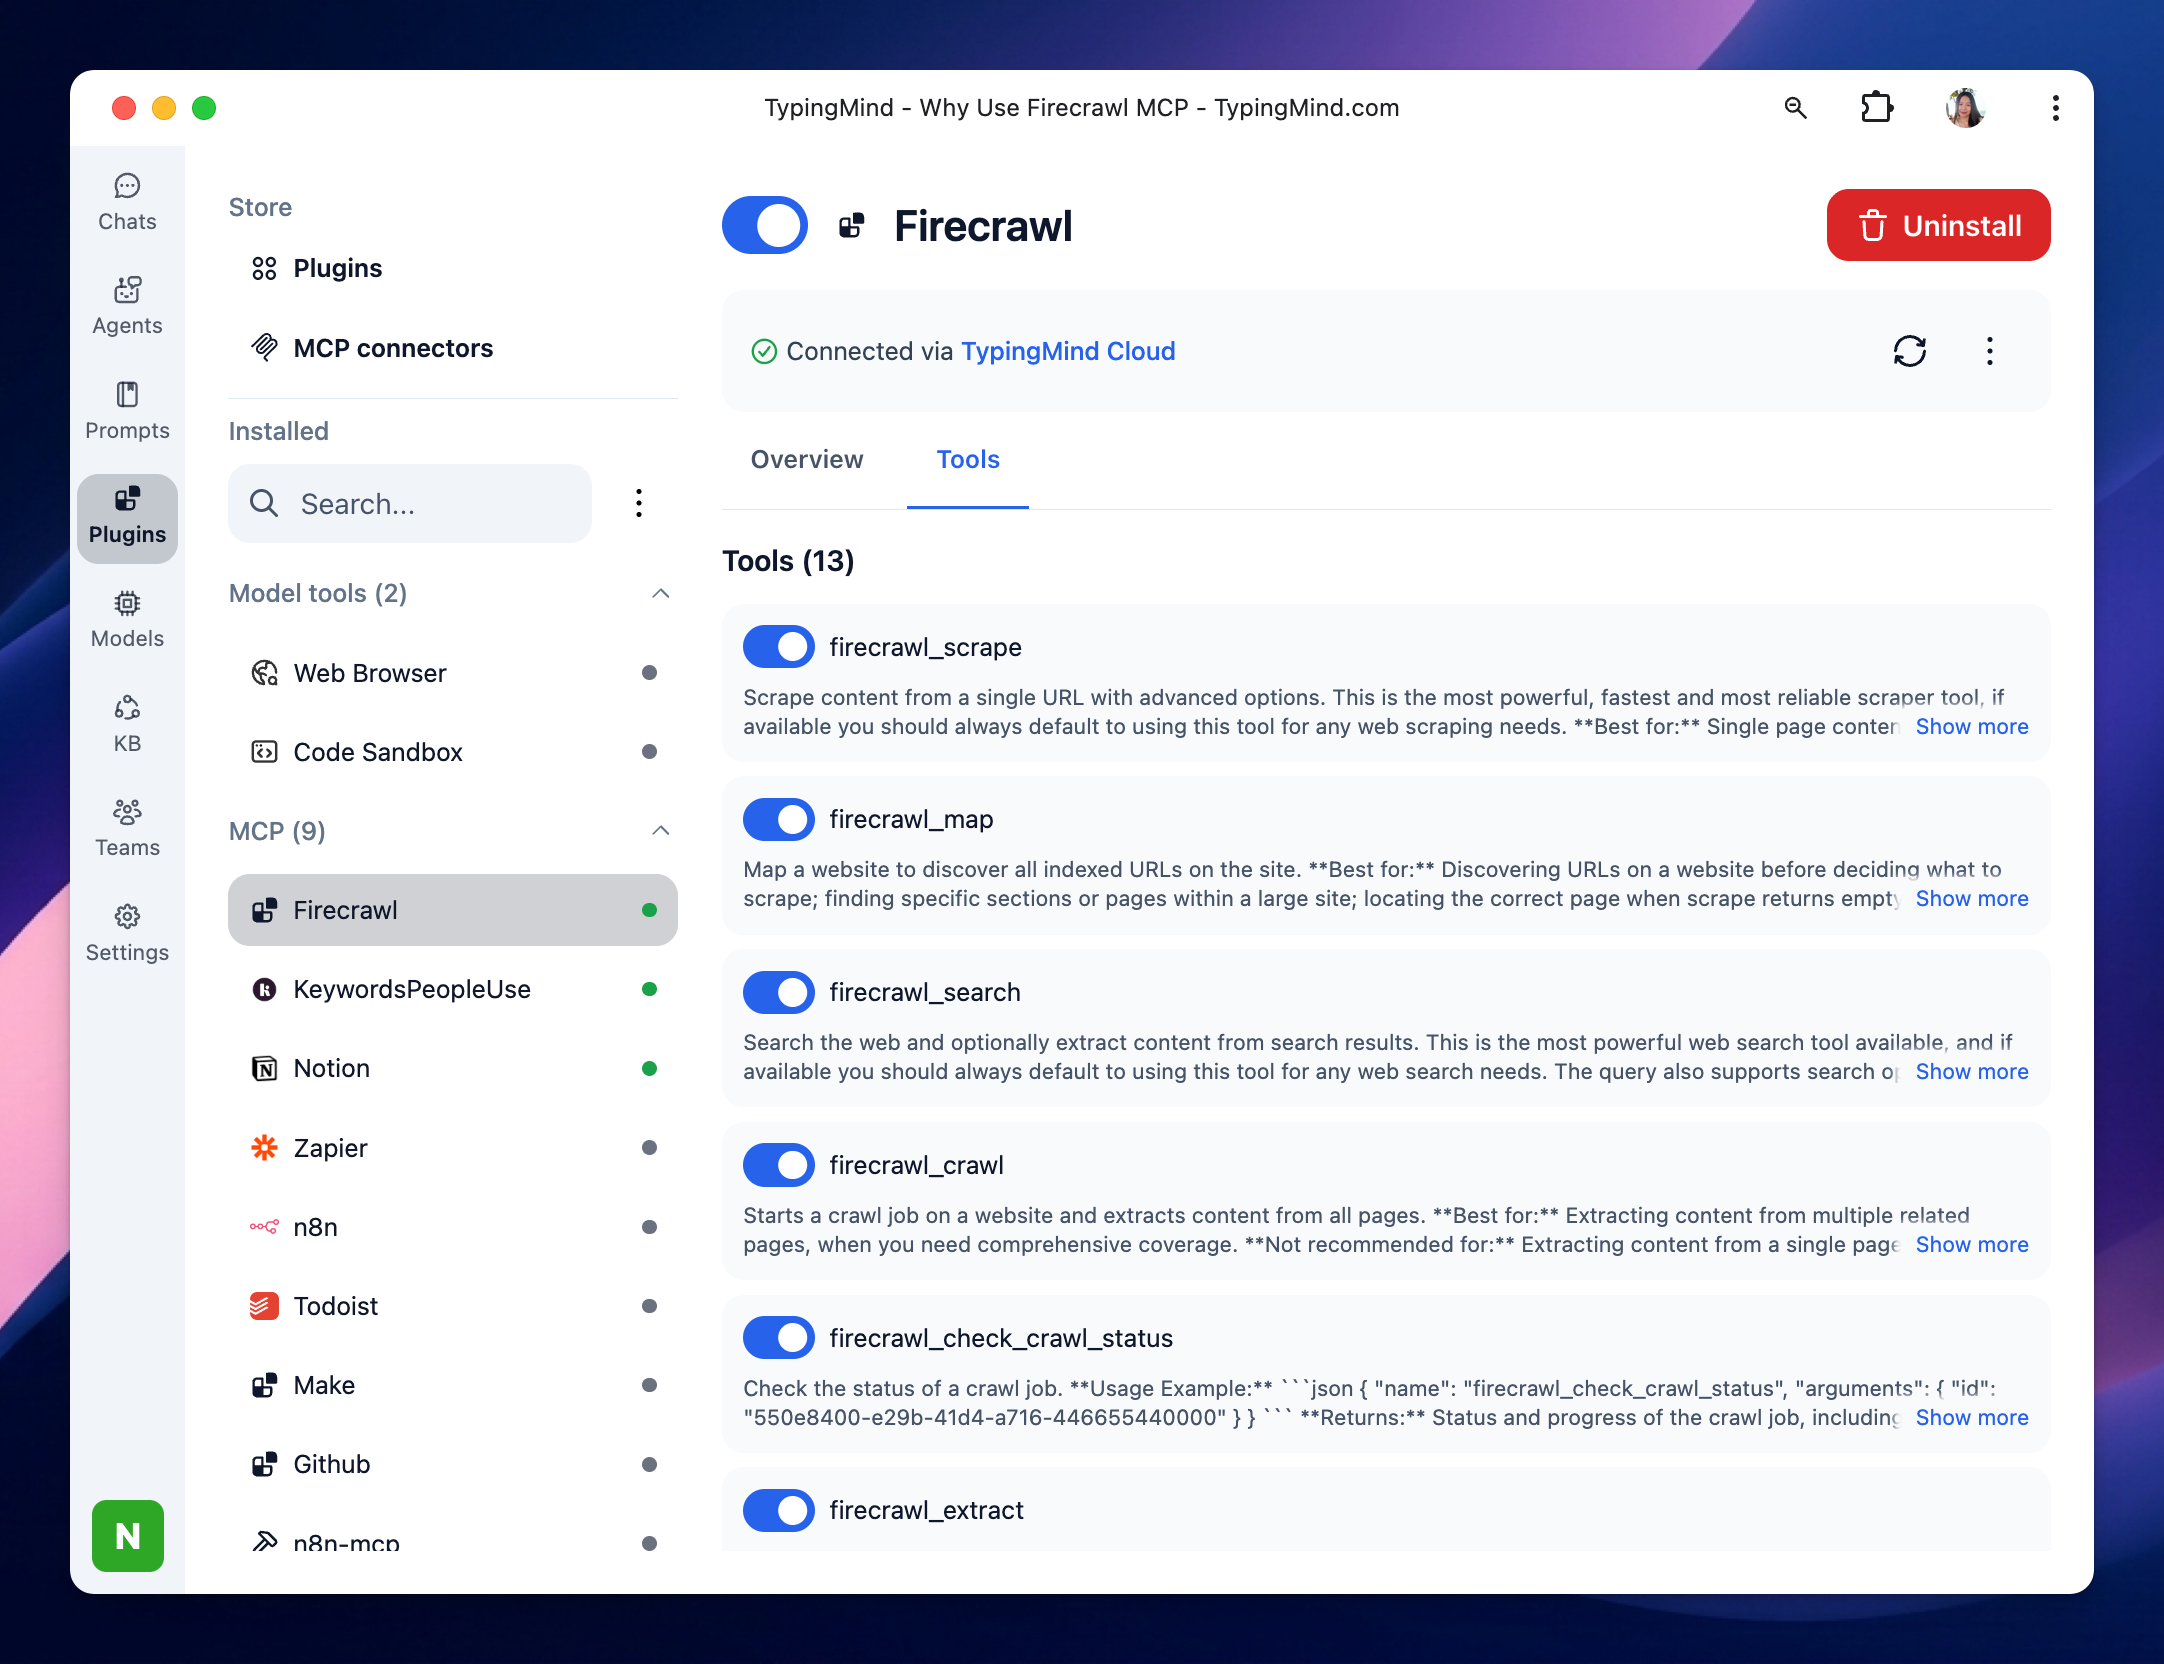
Task: Open the connection options three-dot menu
Action: (x=1989, y=351)
